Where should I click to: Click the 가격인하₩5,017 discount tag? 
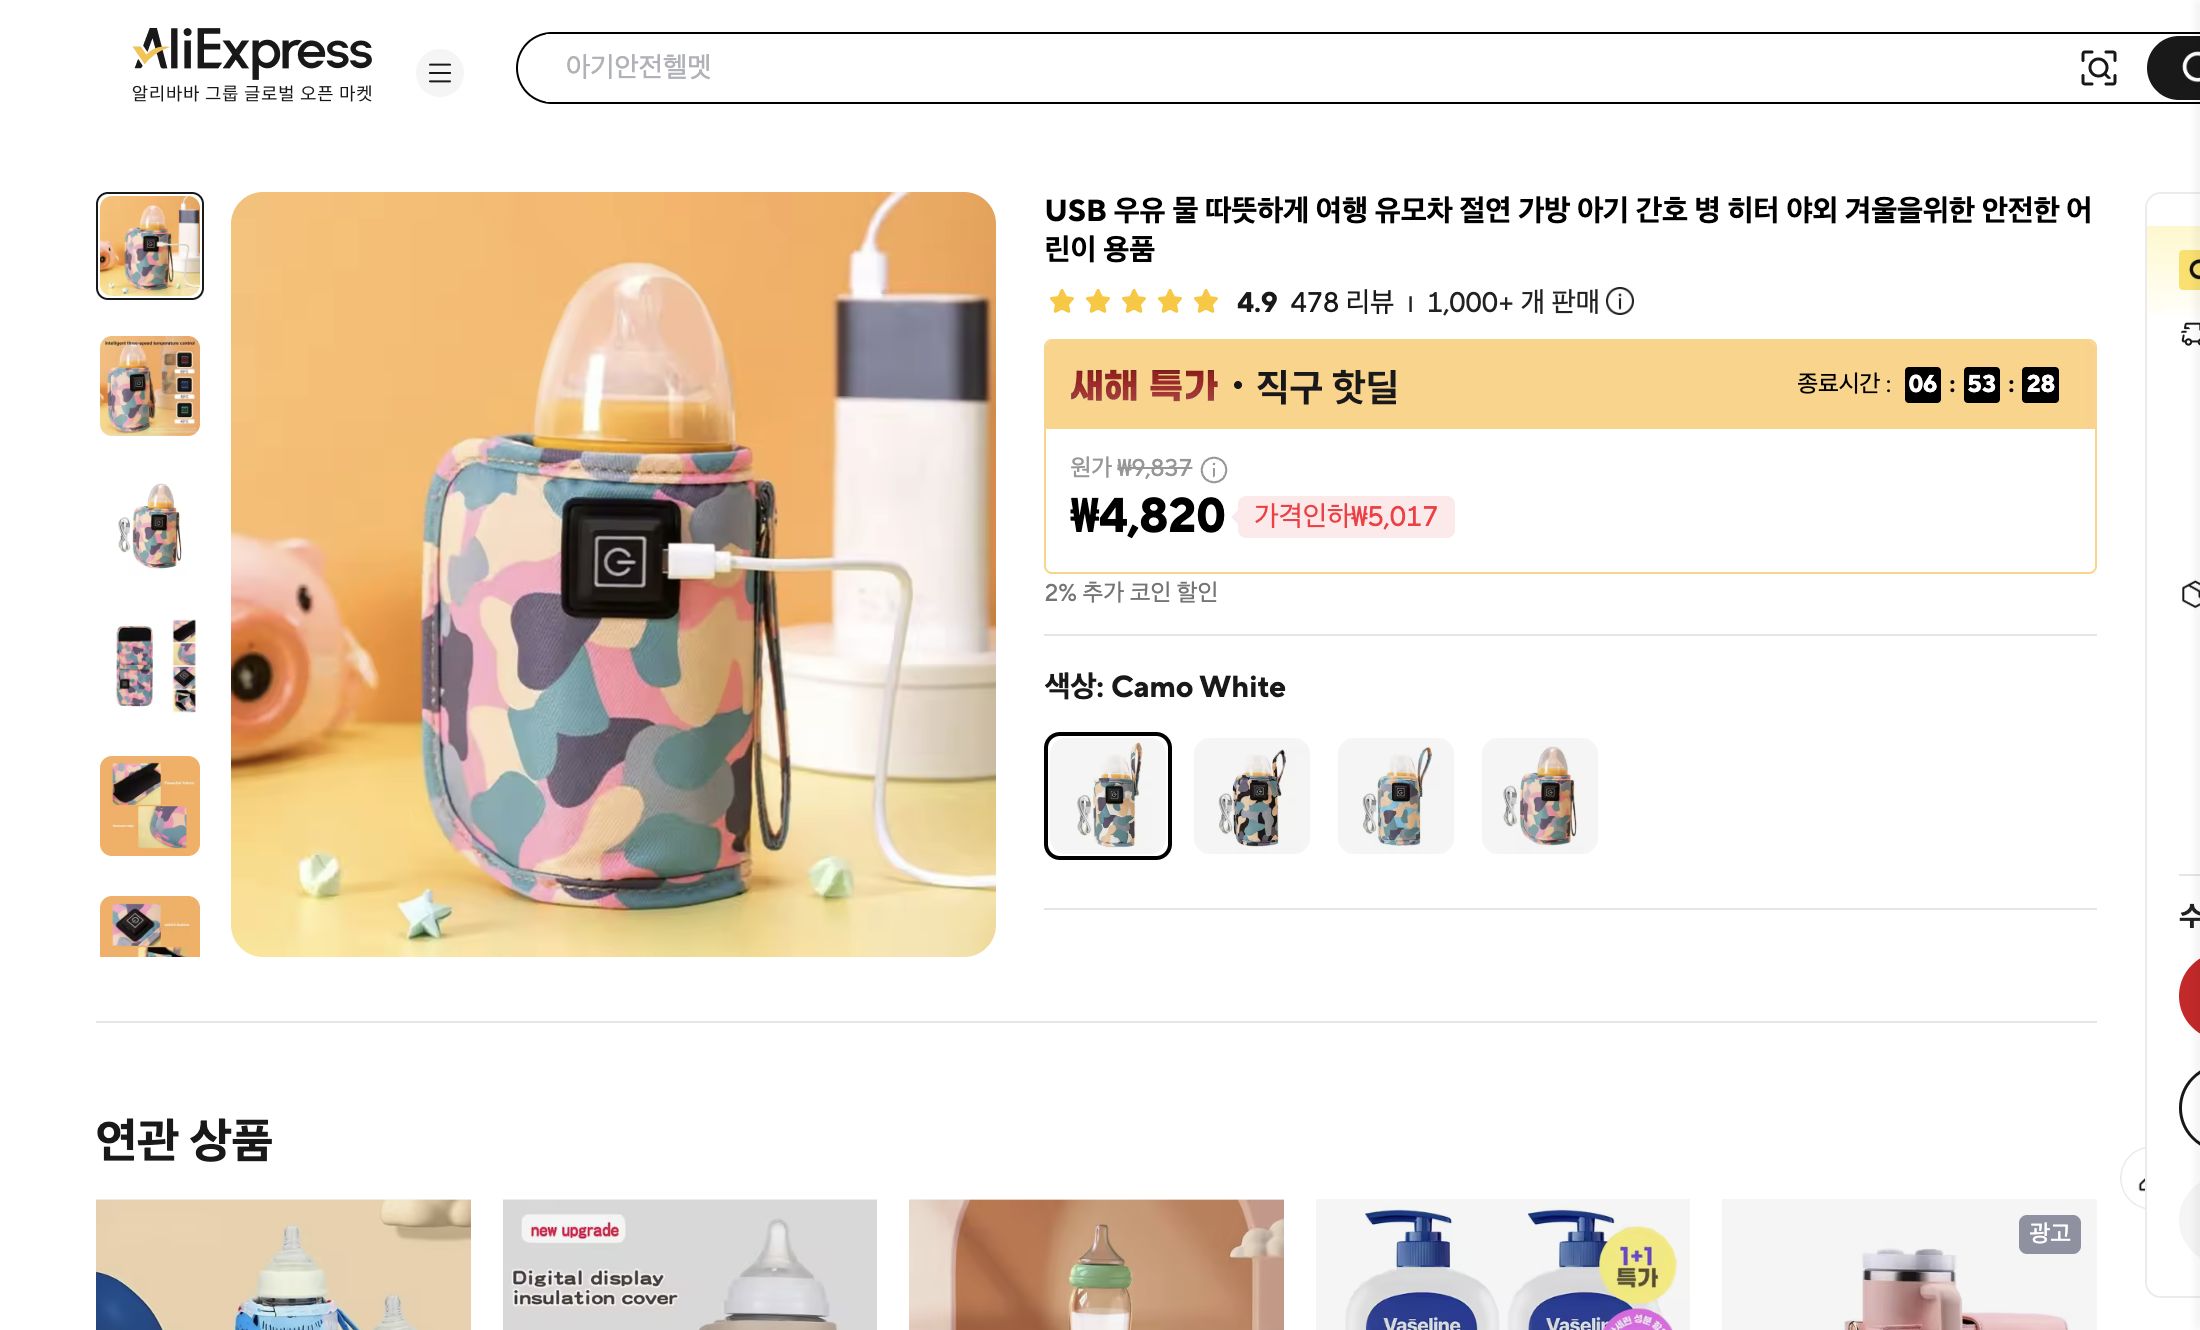[1345, 517]
